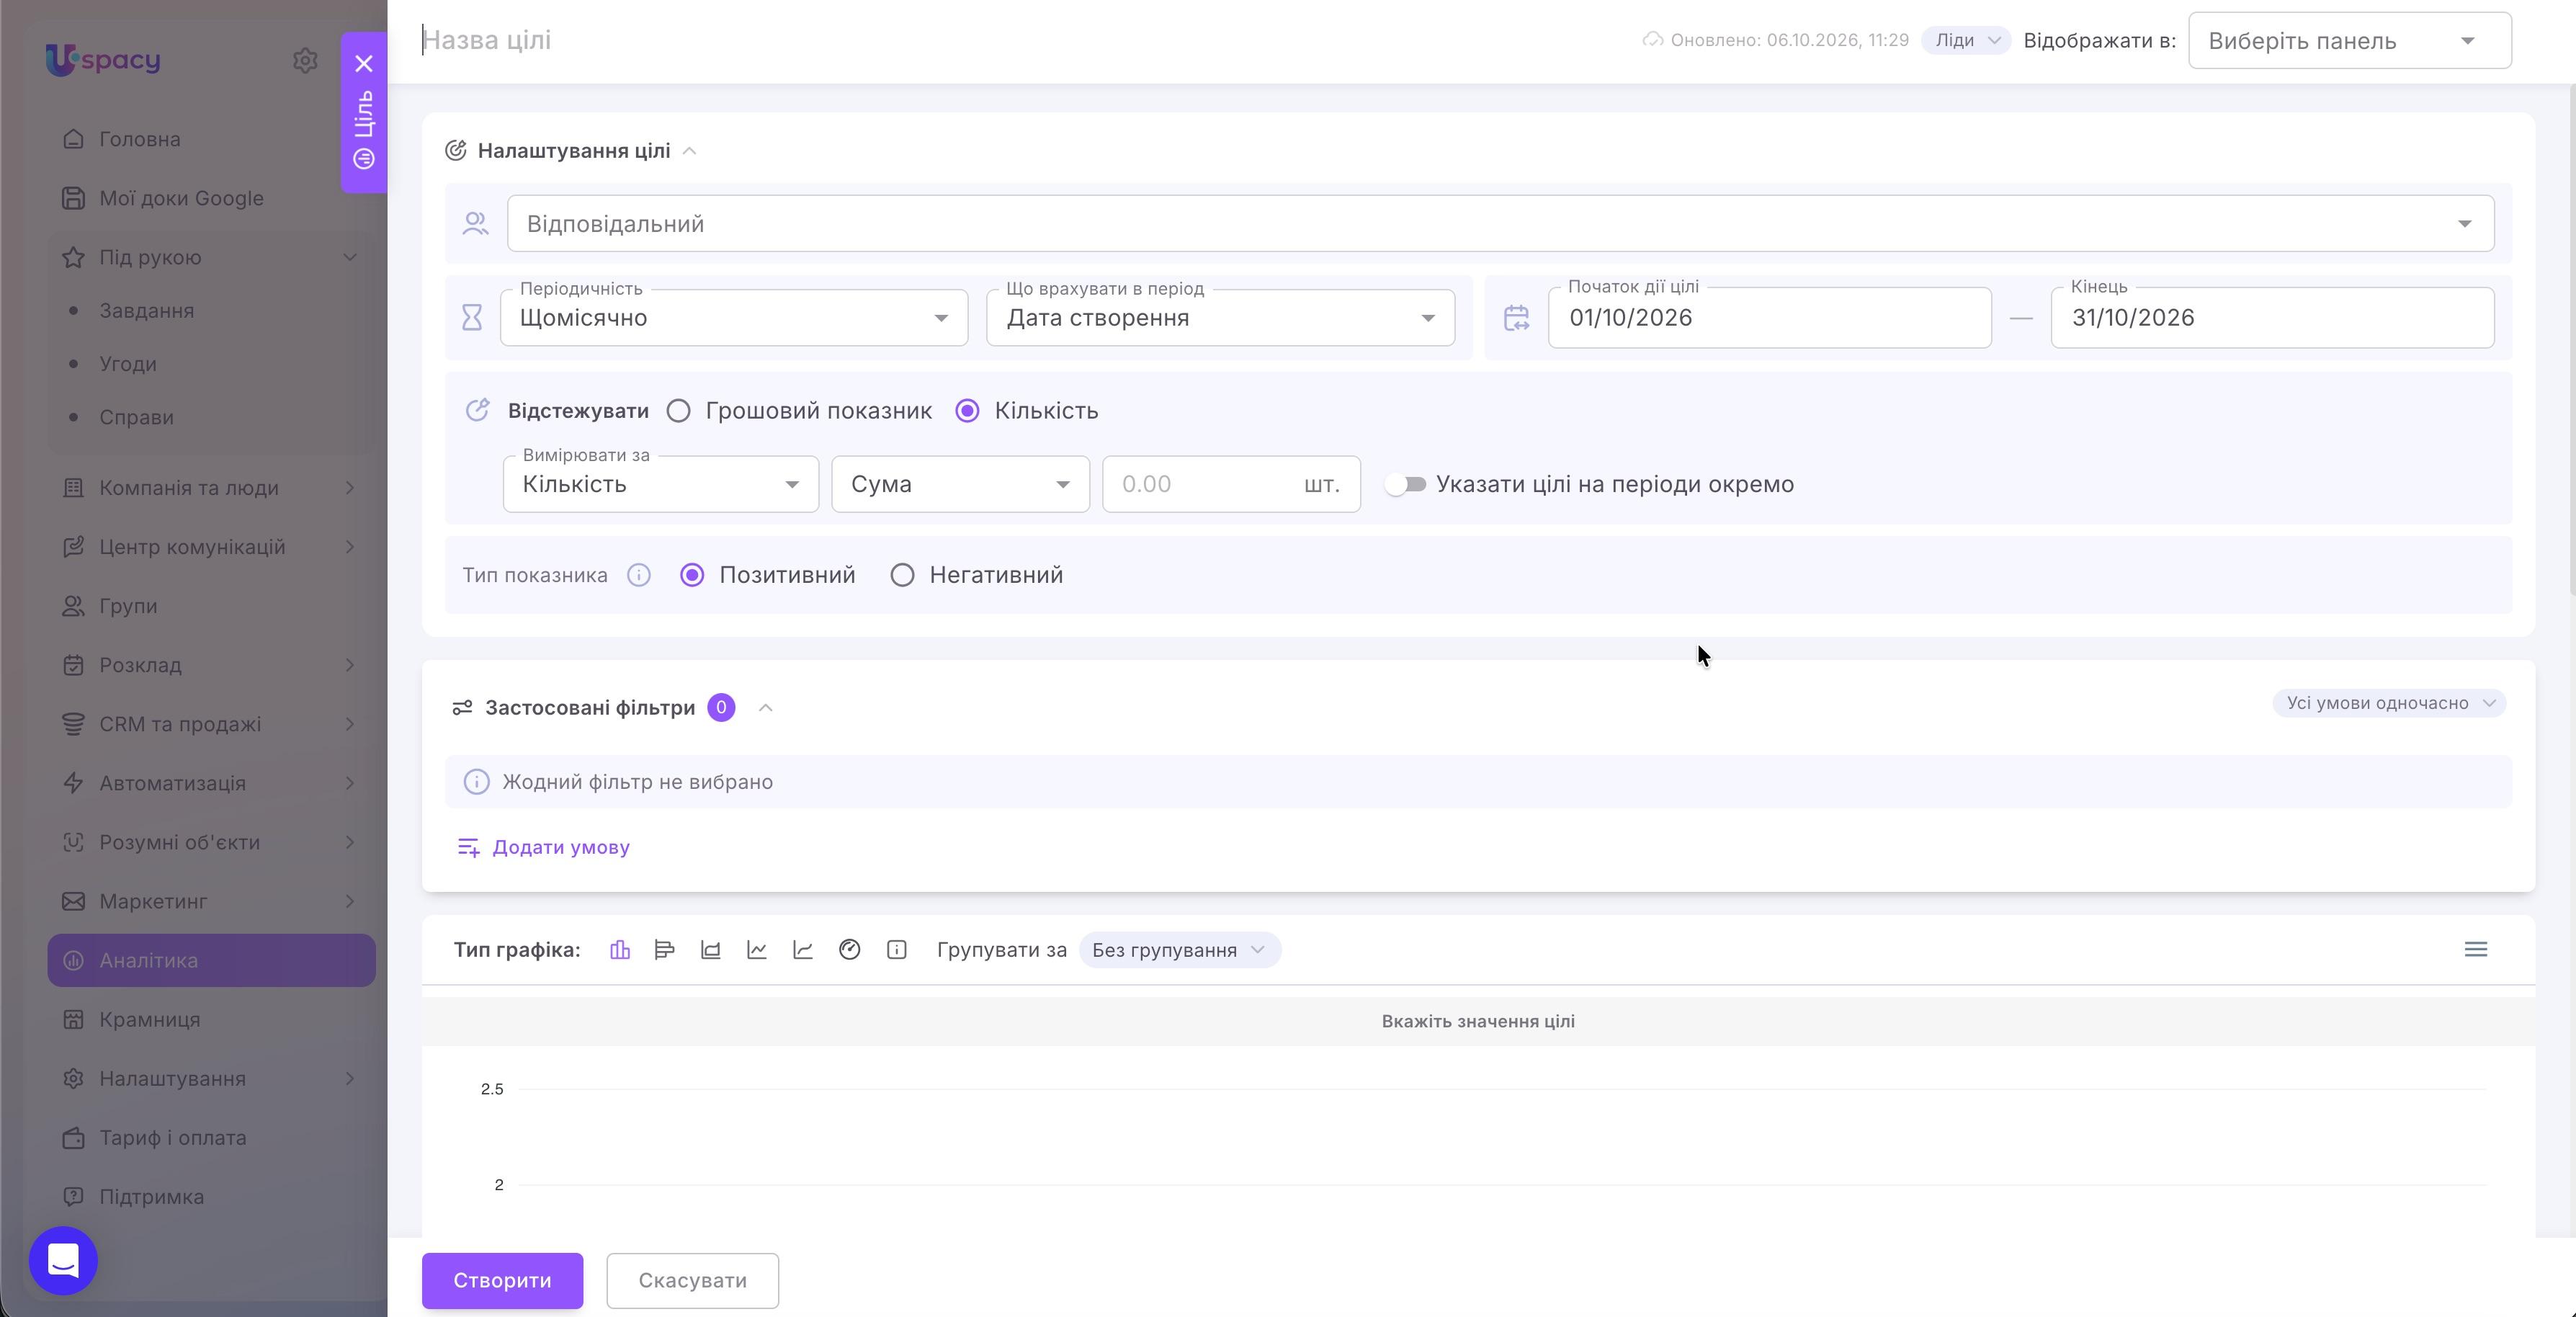Open Завдання under Під рукою

click(x=147, y=311)
